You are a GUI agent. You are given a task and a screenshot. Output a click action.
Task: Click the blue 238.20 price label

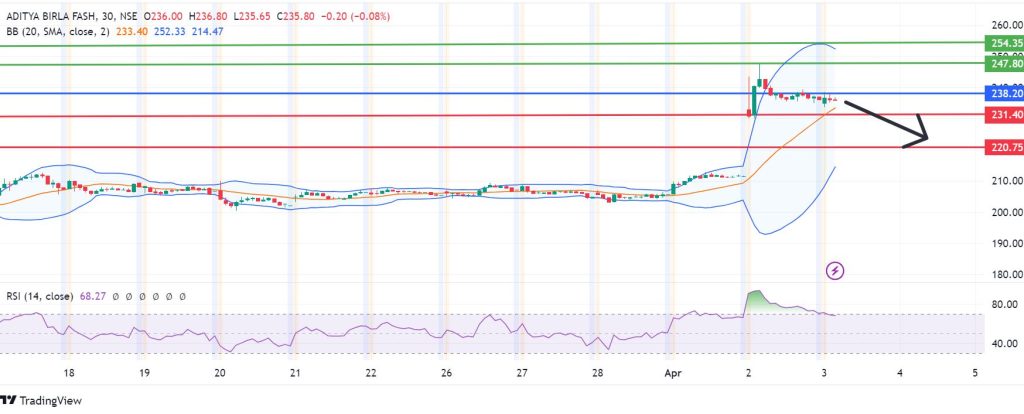coord(1004,93)
